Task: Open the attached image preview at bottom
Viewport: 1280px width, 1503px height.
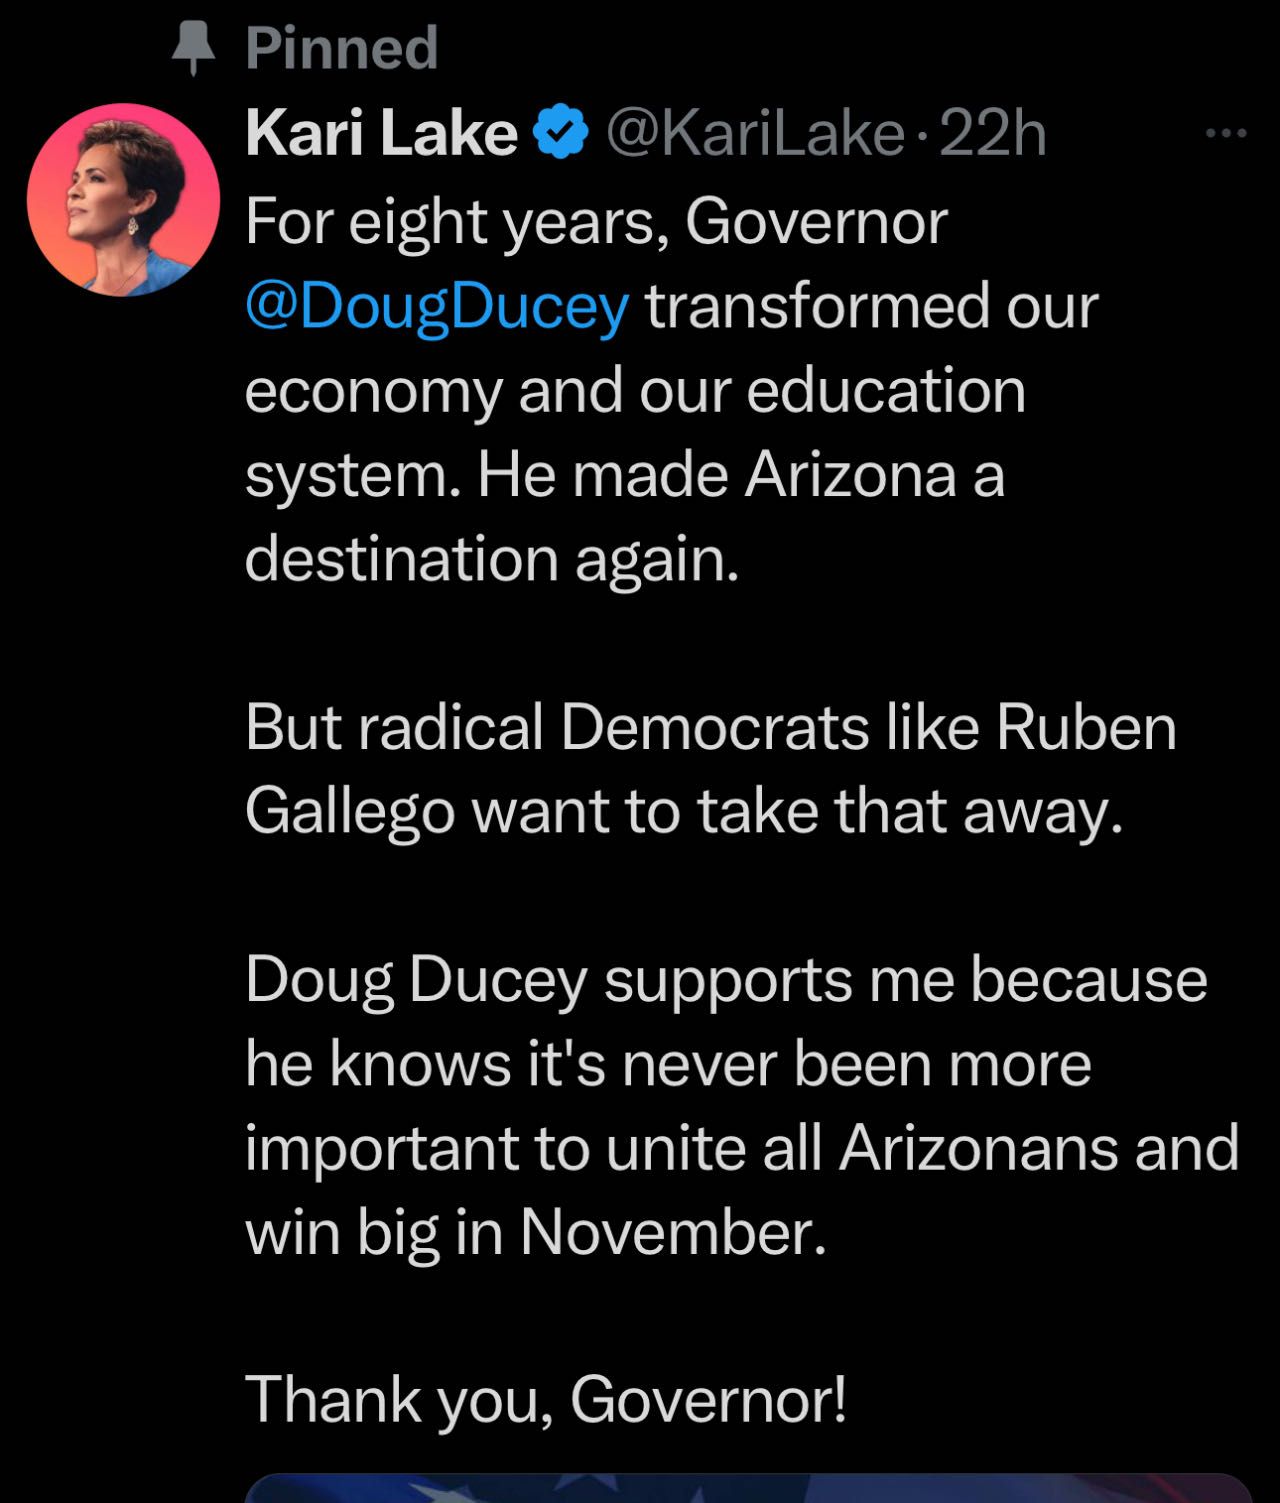Action: [x=748, y=1488]
